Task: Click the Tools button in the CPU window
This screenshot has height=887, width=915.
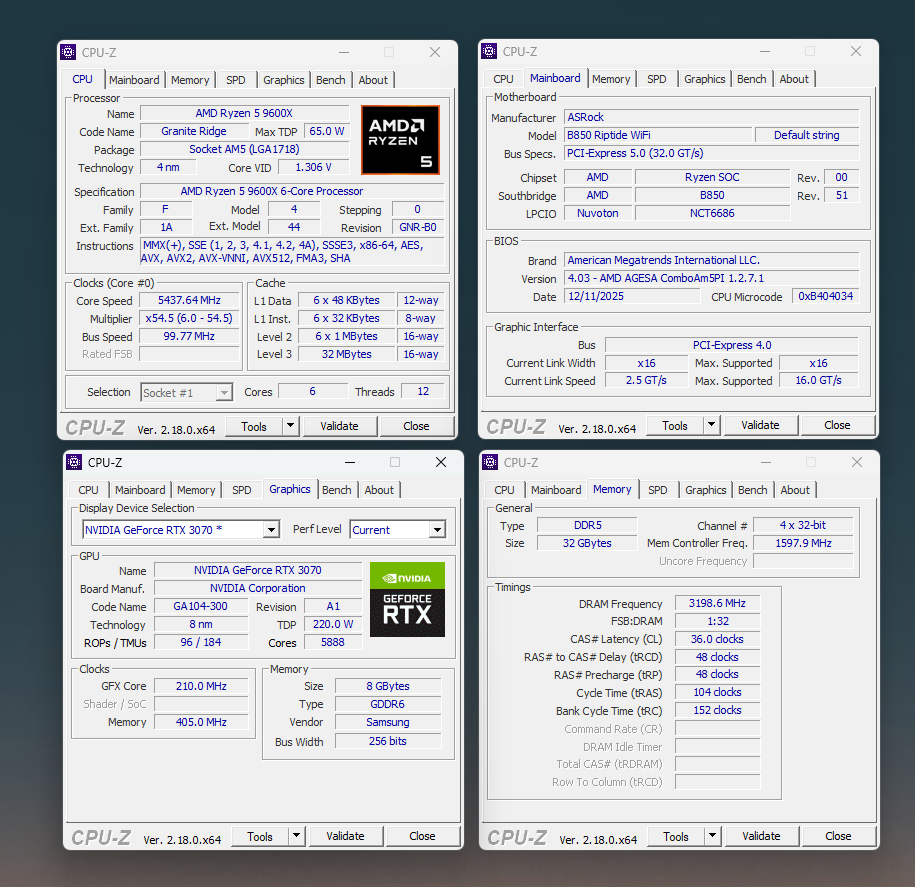Action: click(x=254, y=427)
